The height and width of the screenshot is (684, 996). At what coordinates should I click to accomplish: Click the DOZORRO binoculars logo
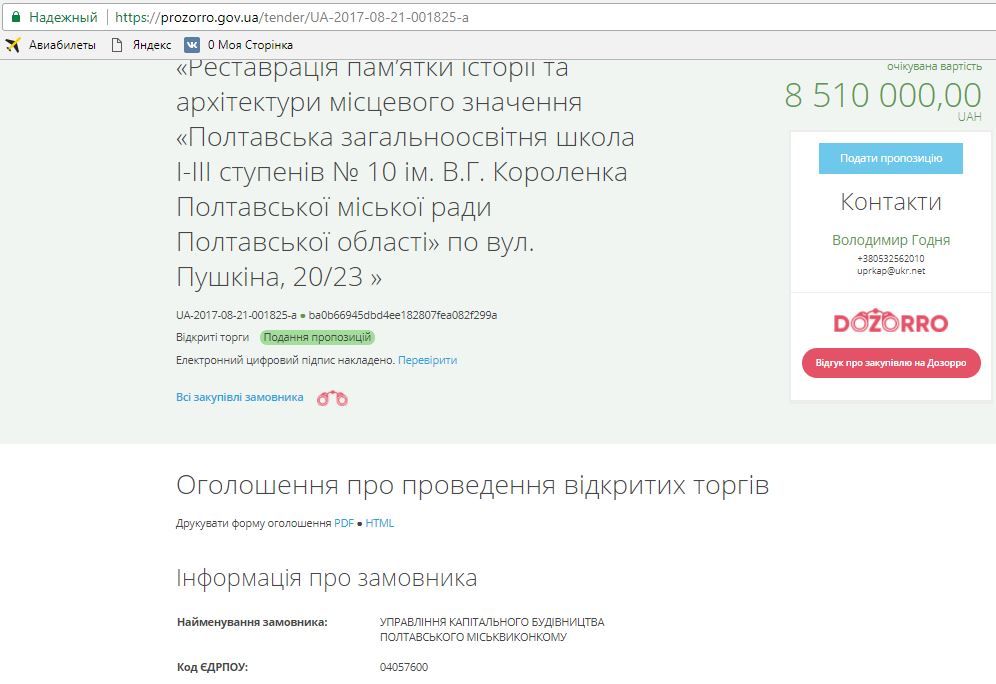tap(890, 322)
